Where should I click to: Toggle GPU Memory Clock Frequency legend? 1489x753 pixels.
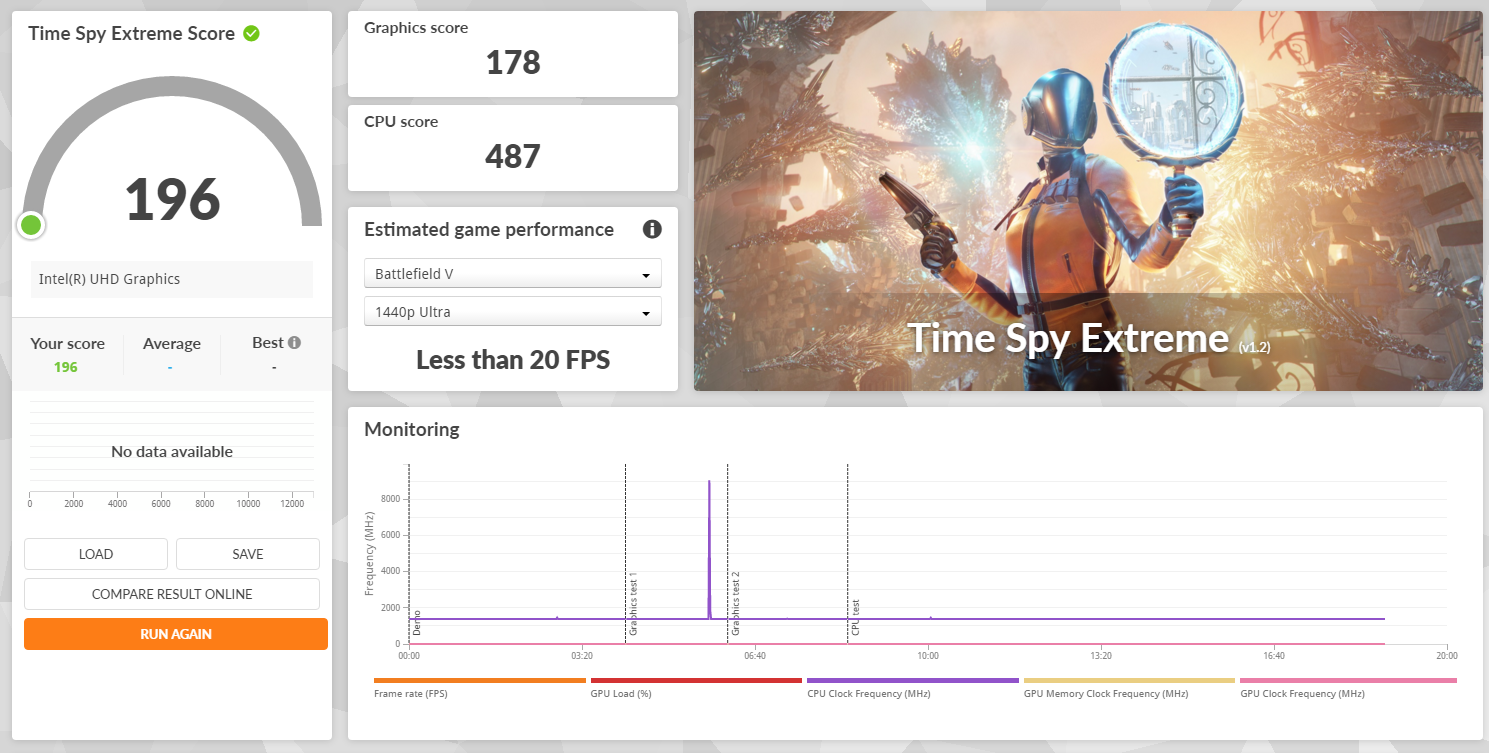pyautogui.click(x=1129, y=687)
